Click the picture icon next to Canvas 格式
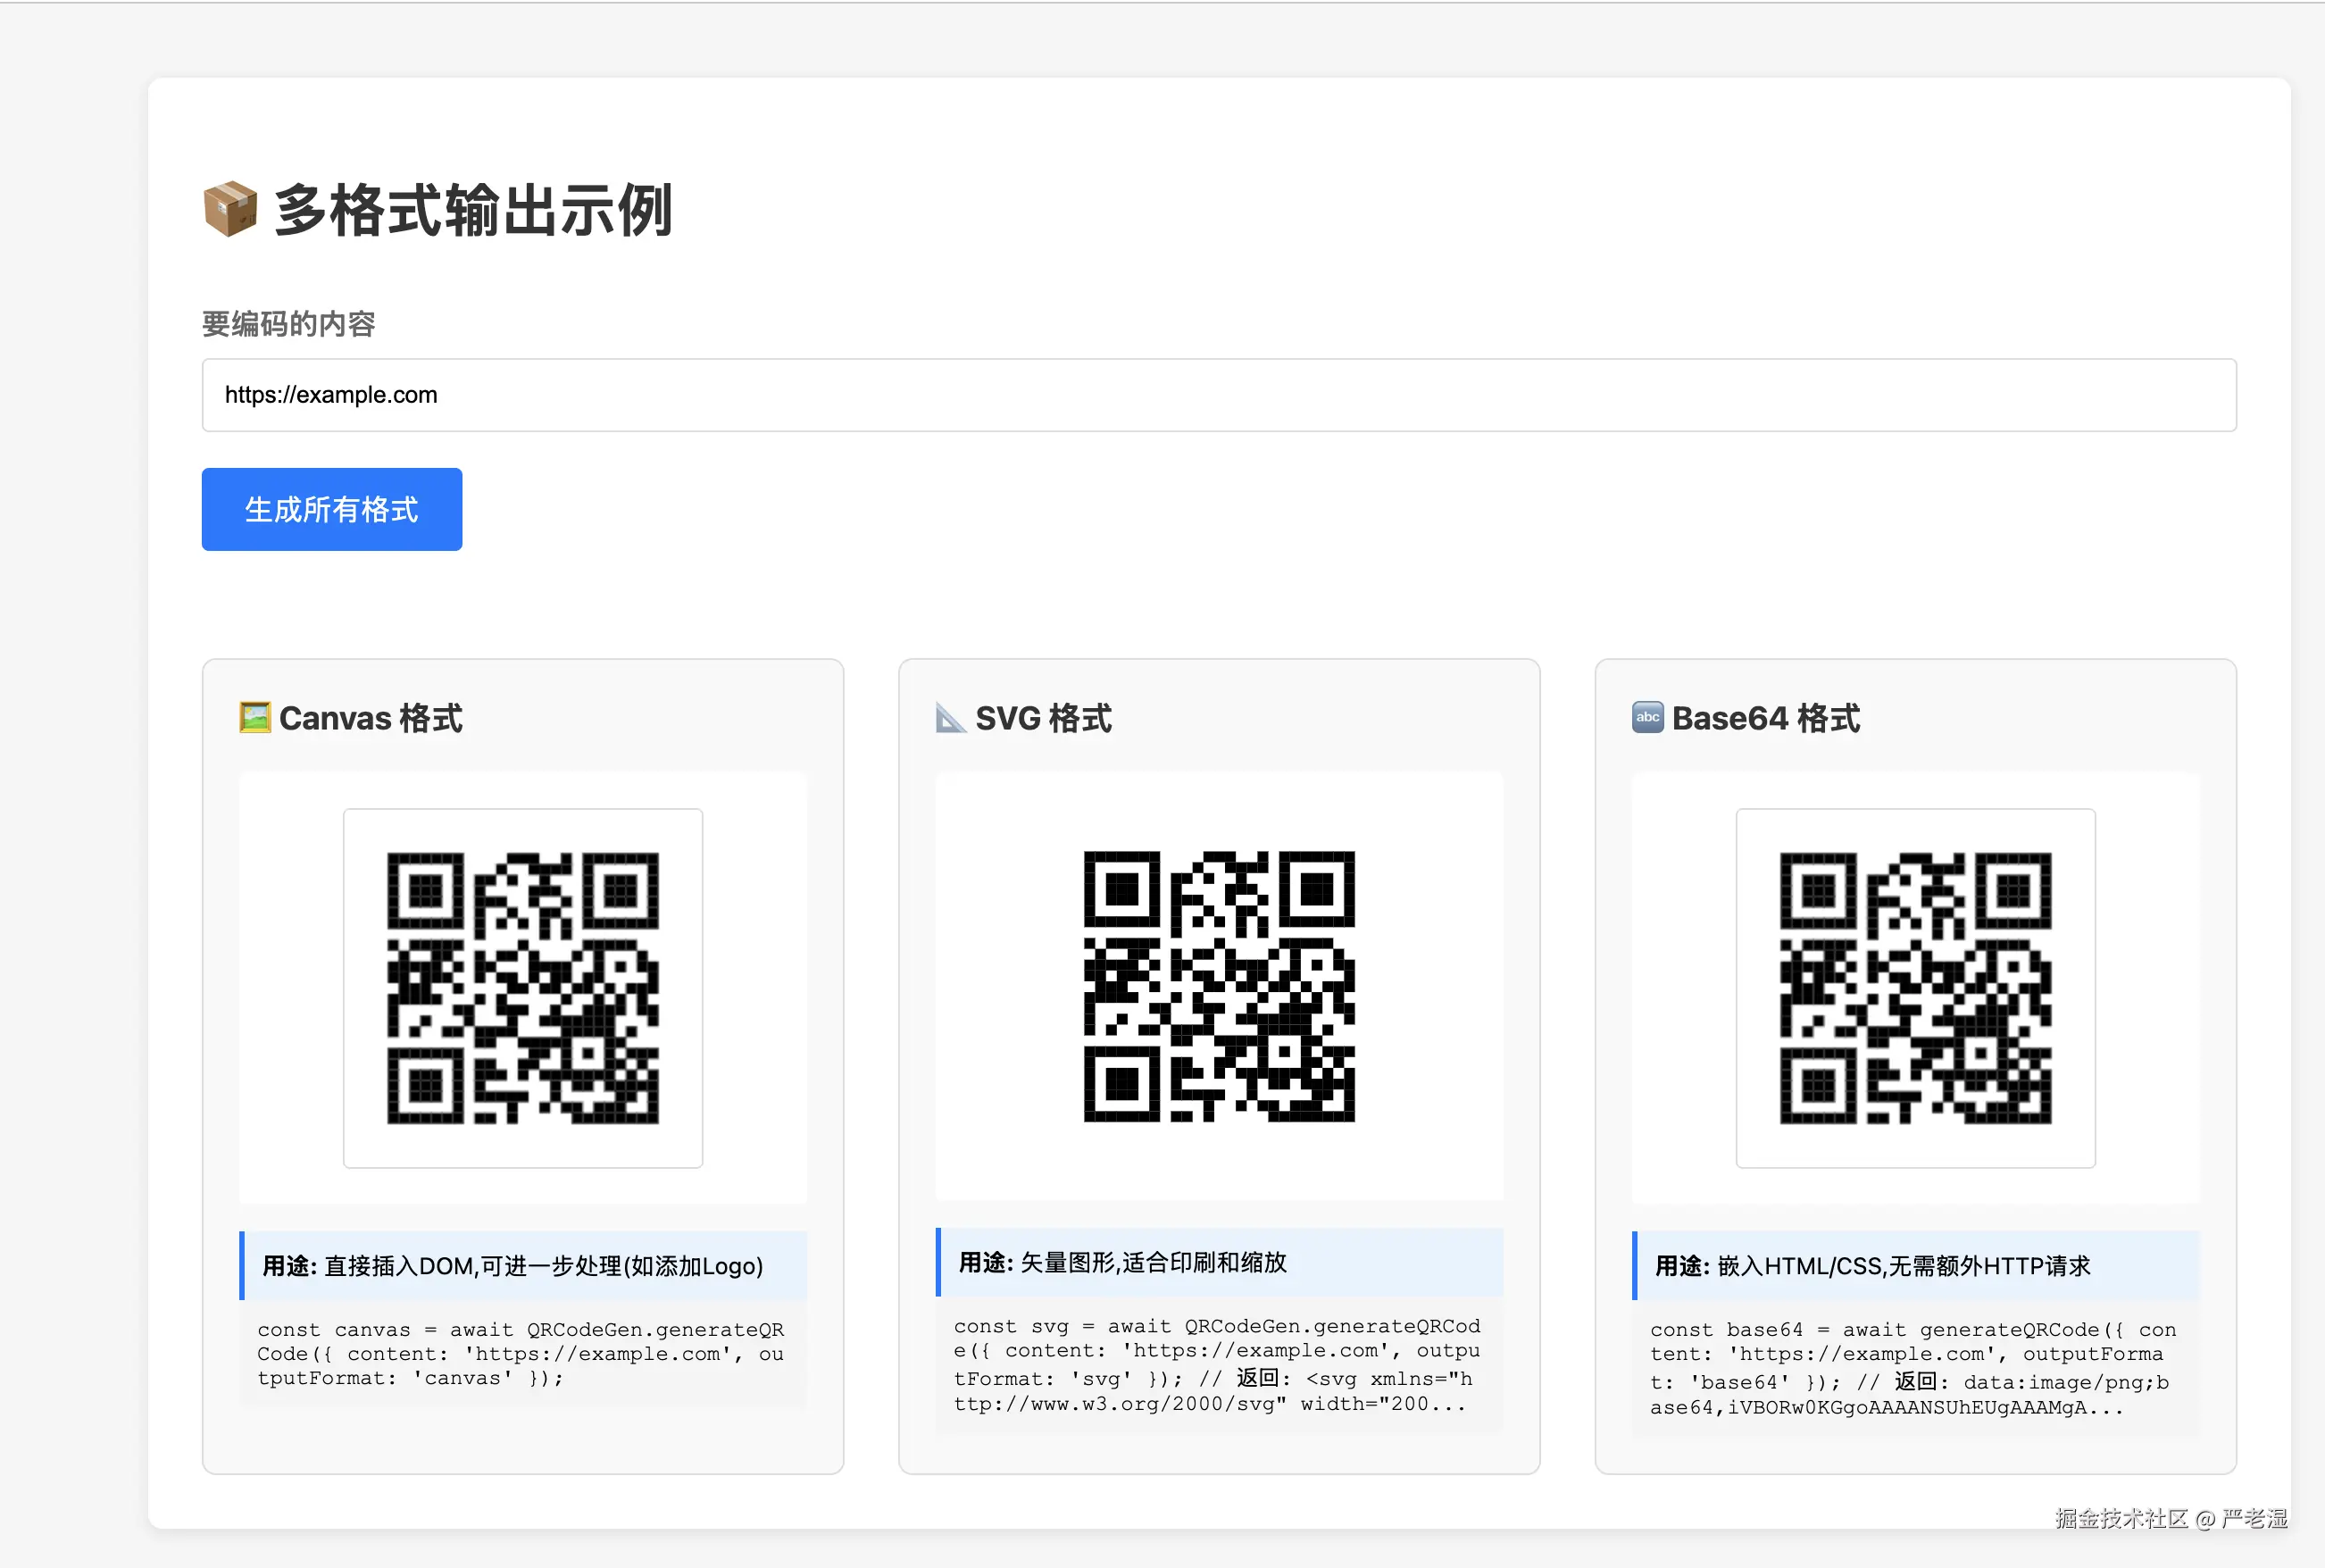Viewport: 2325px width, 1568px height. (255, 717)
